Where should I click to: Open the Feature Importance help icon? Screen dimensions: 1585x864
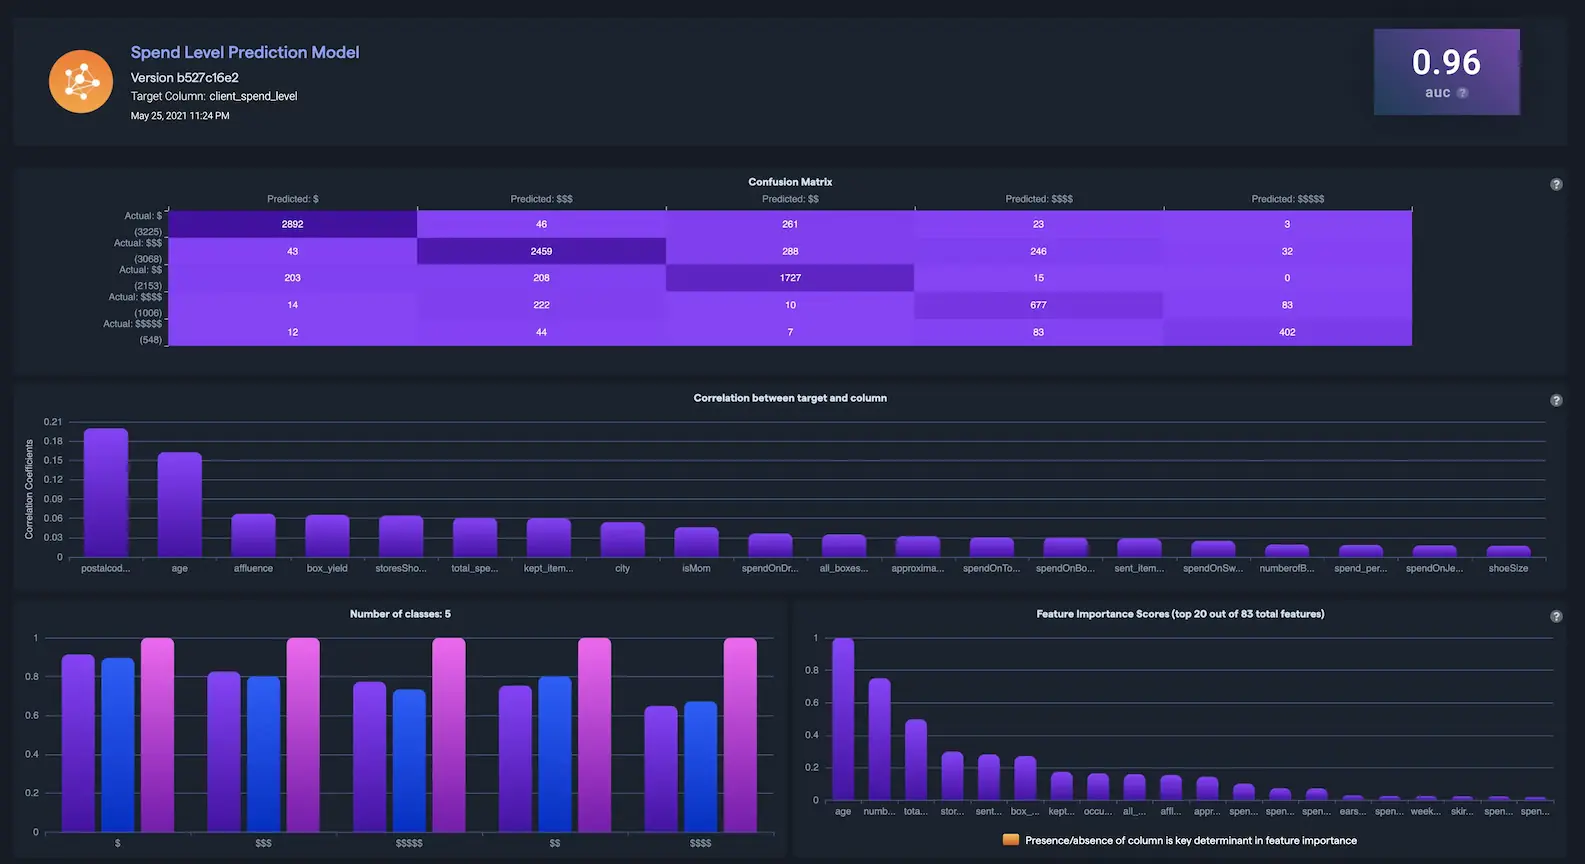coord(1556,616)
